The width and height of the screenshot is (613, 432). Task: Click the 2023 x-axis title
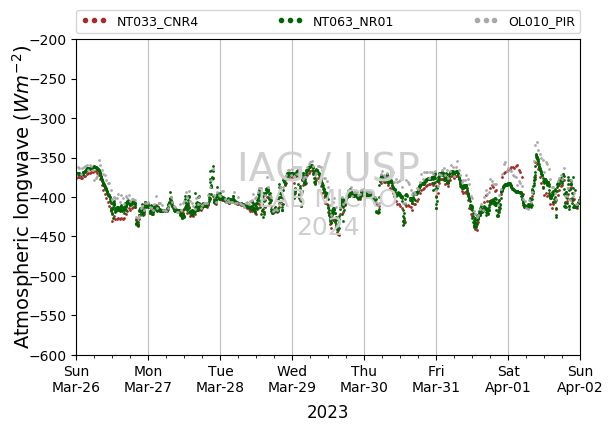point(328,412)
